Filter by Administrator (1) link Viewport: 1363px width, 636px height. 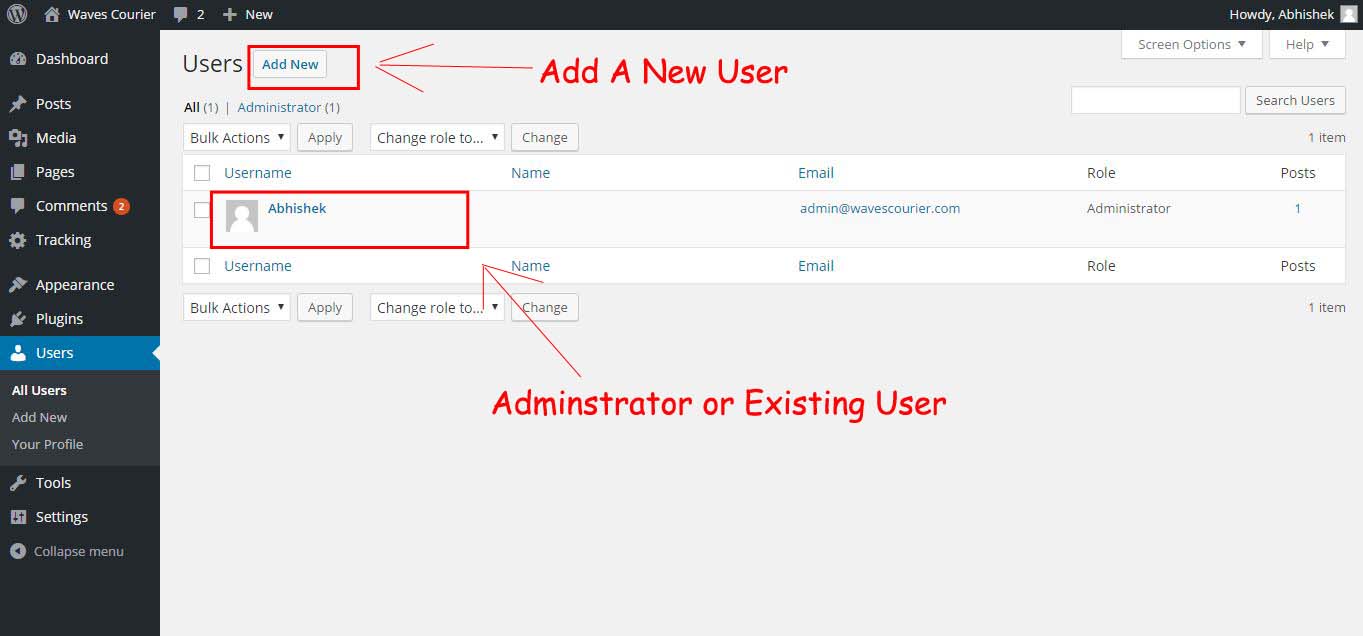(x=289, y=107)
